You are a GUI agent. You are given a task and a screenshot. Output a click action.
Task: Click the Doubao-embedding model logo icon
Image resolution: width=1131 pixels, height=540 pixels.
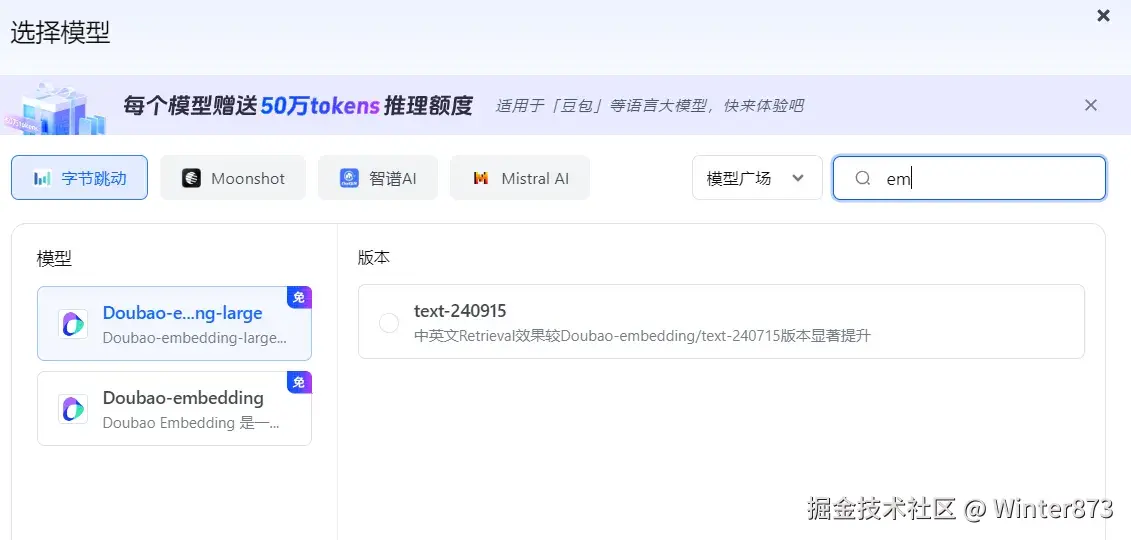coord(73,409)
